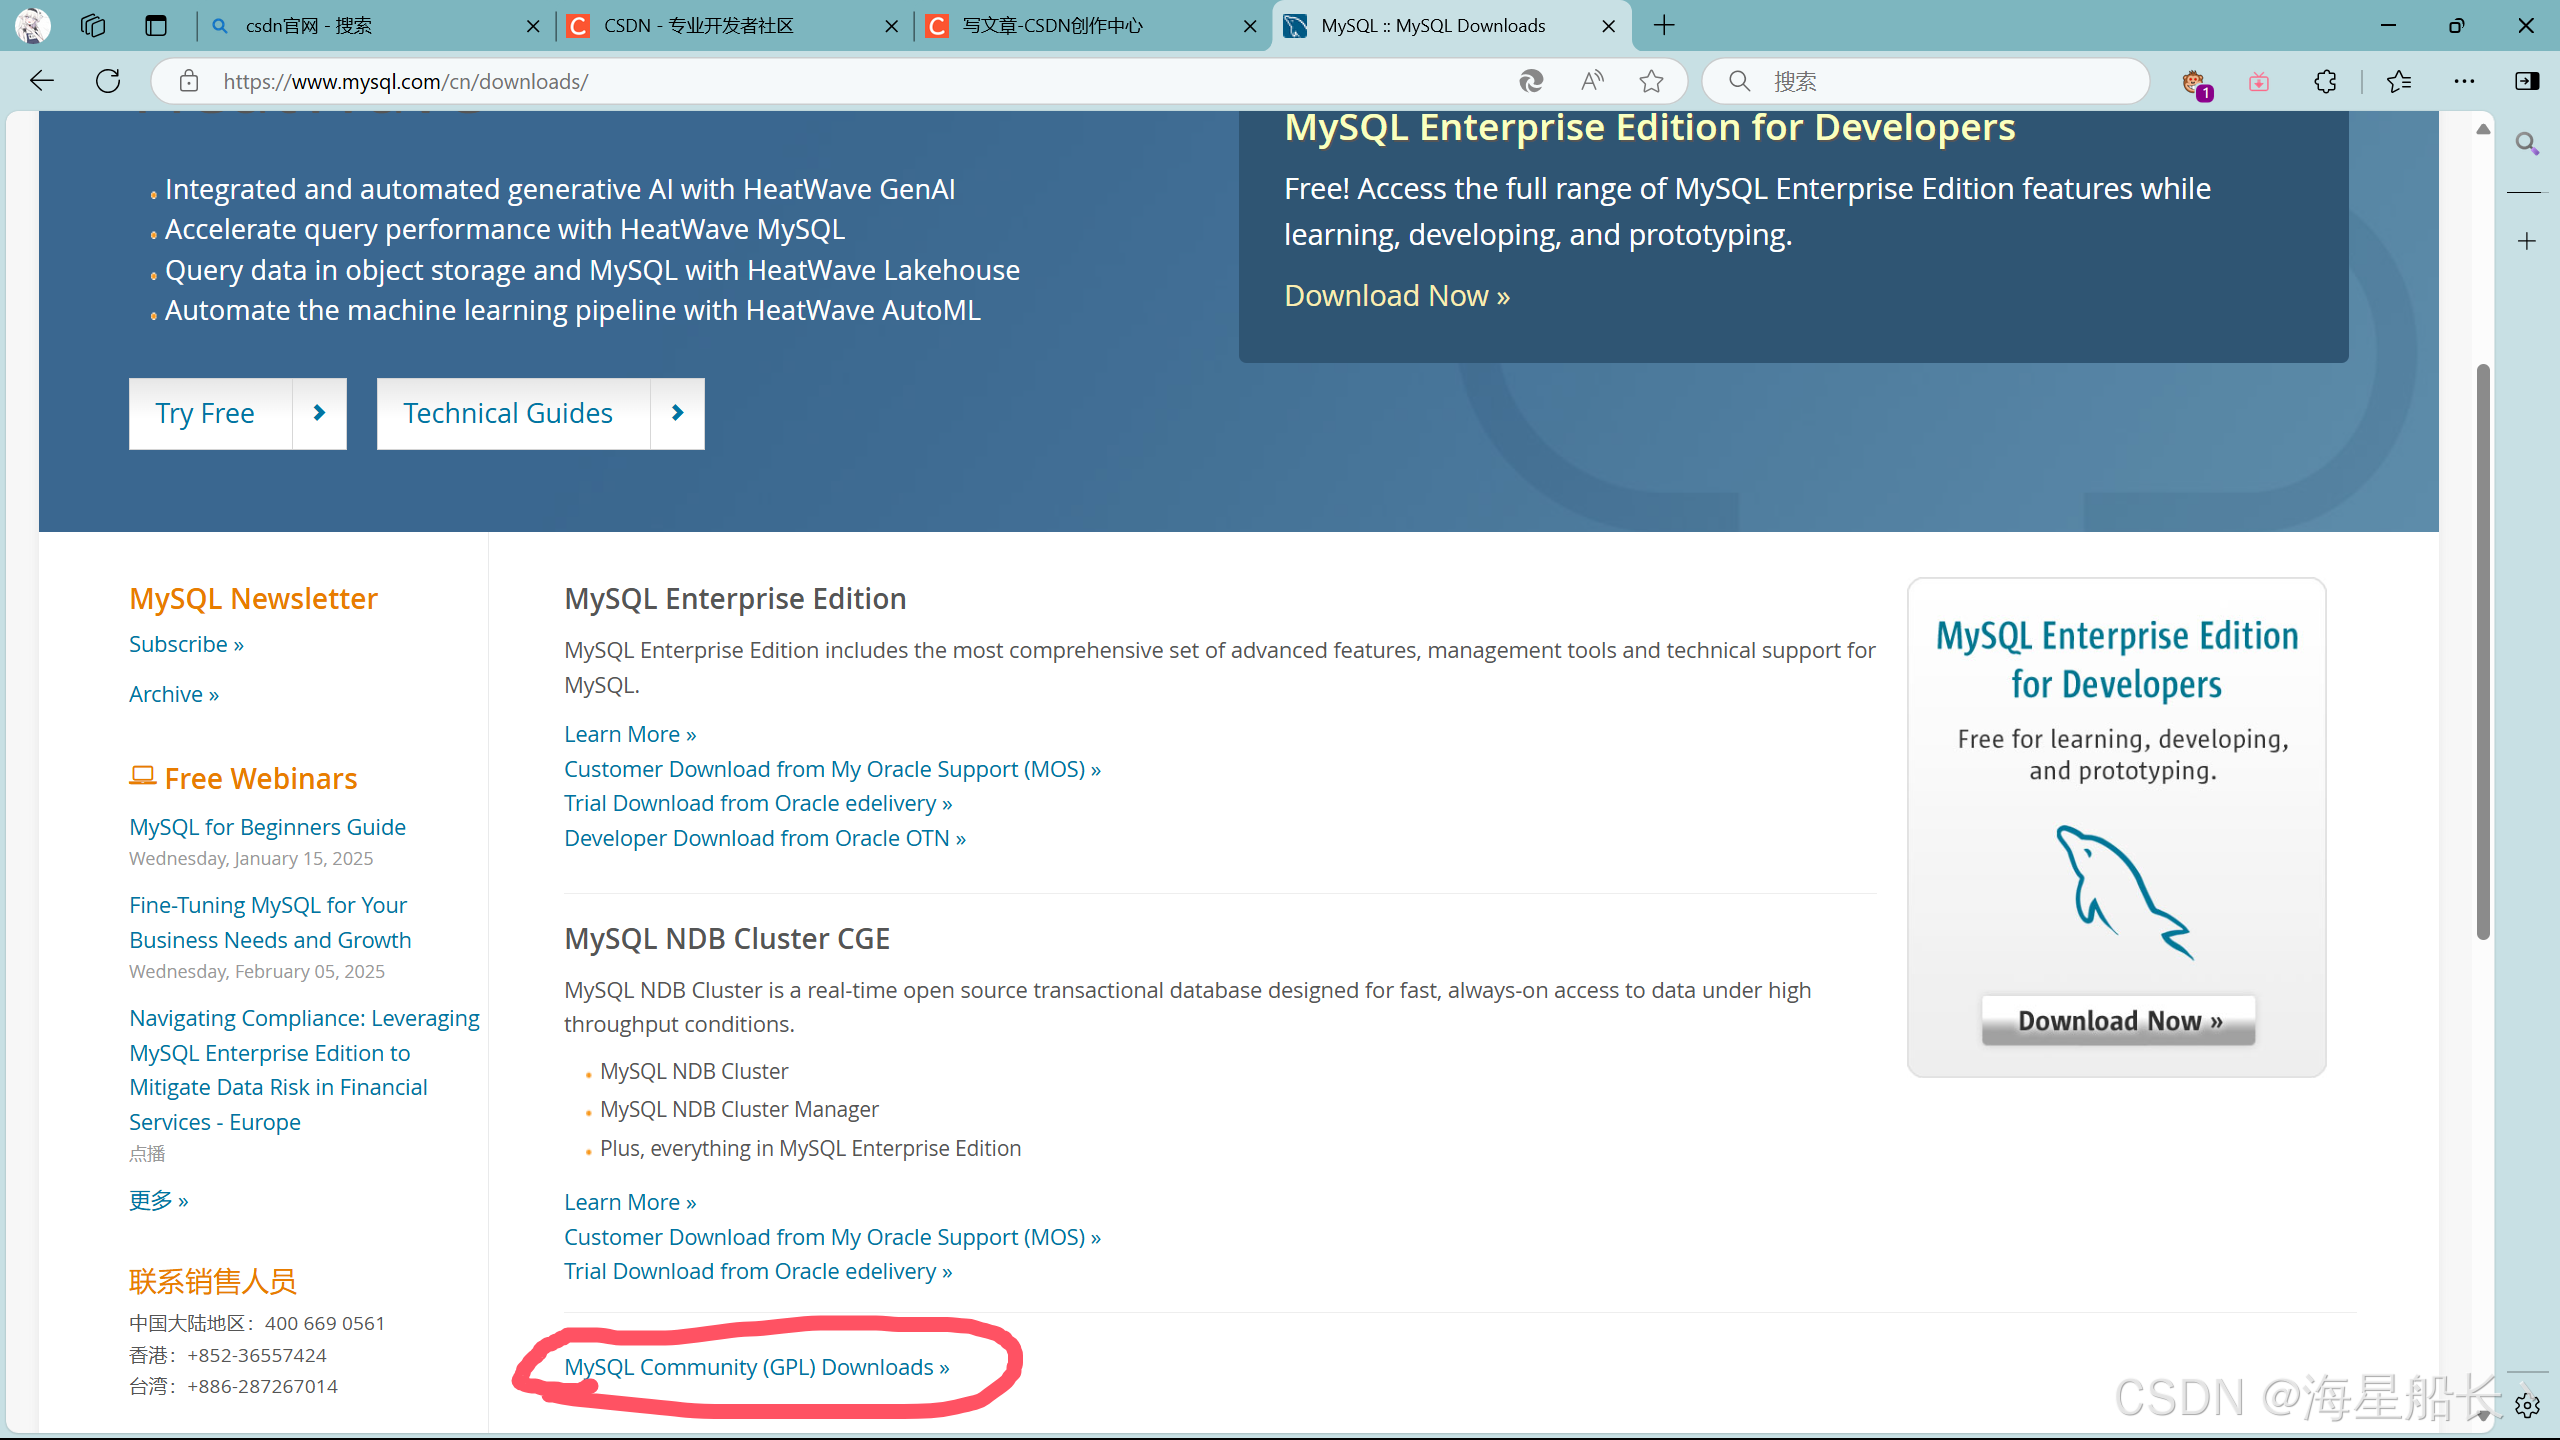Open workspaces icon in title bar
Screen dimensions: 2560x1440
(93, 26)
